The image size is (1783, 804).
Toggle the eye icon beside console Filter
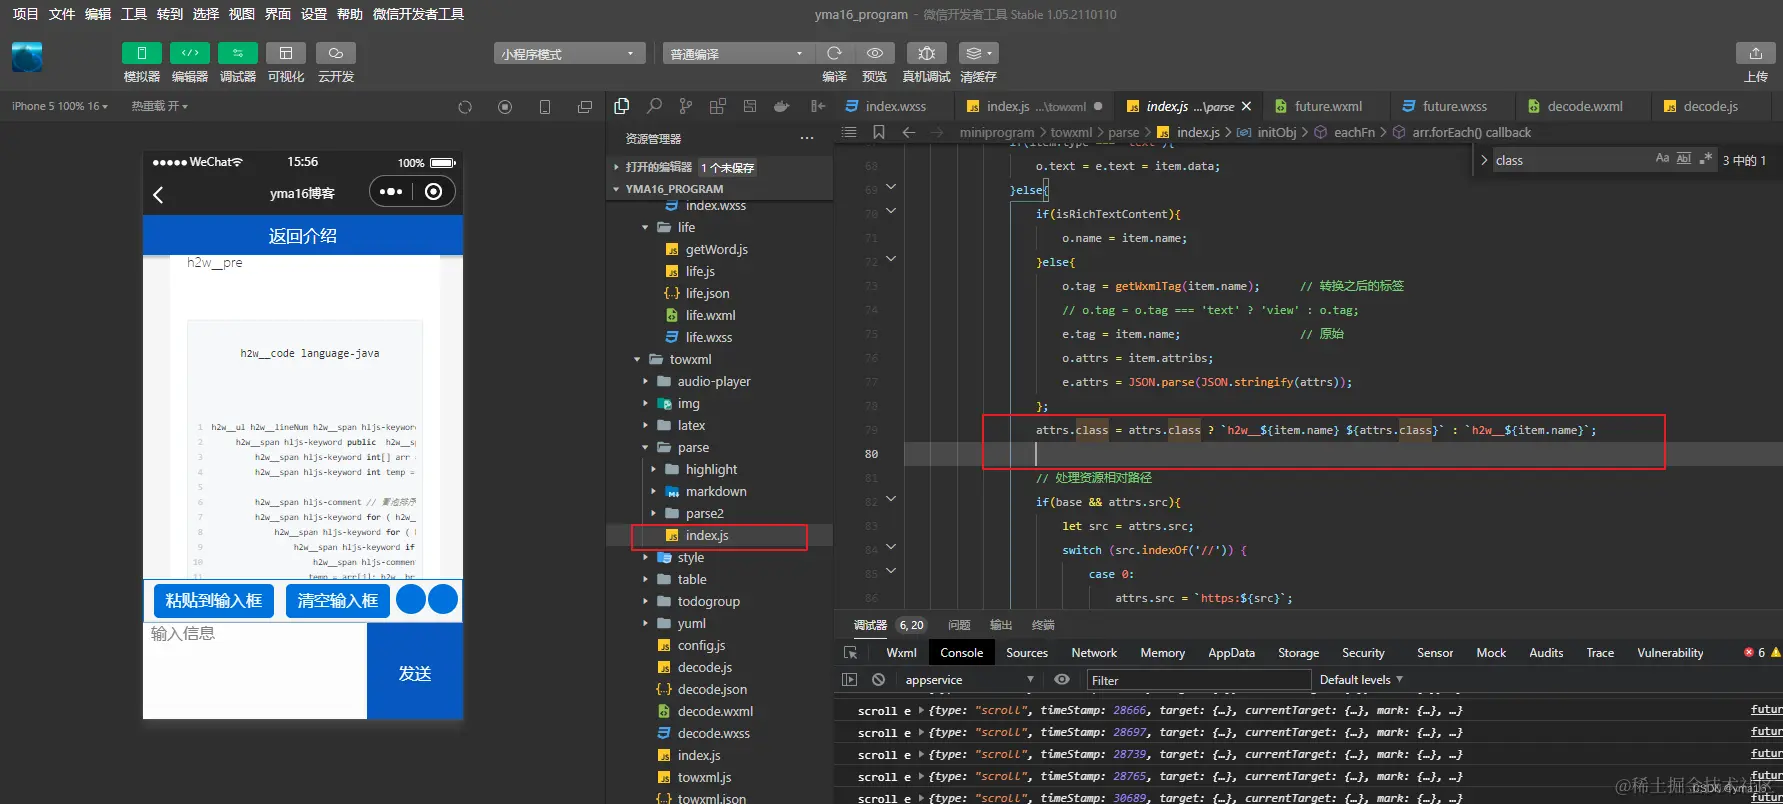click(1062, 680)
